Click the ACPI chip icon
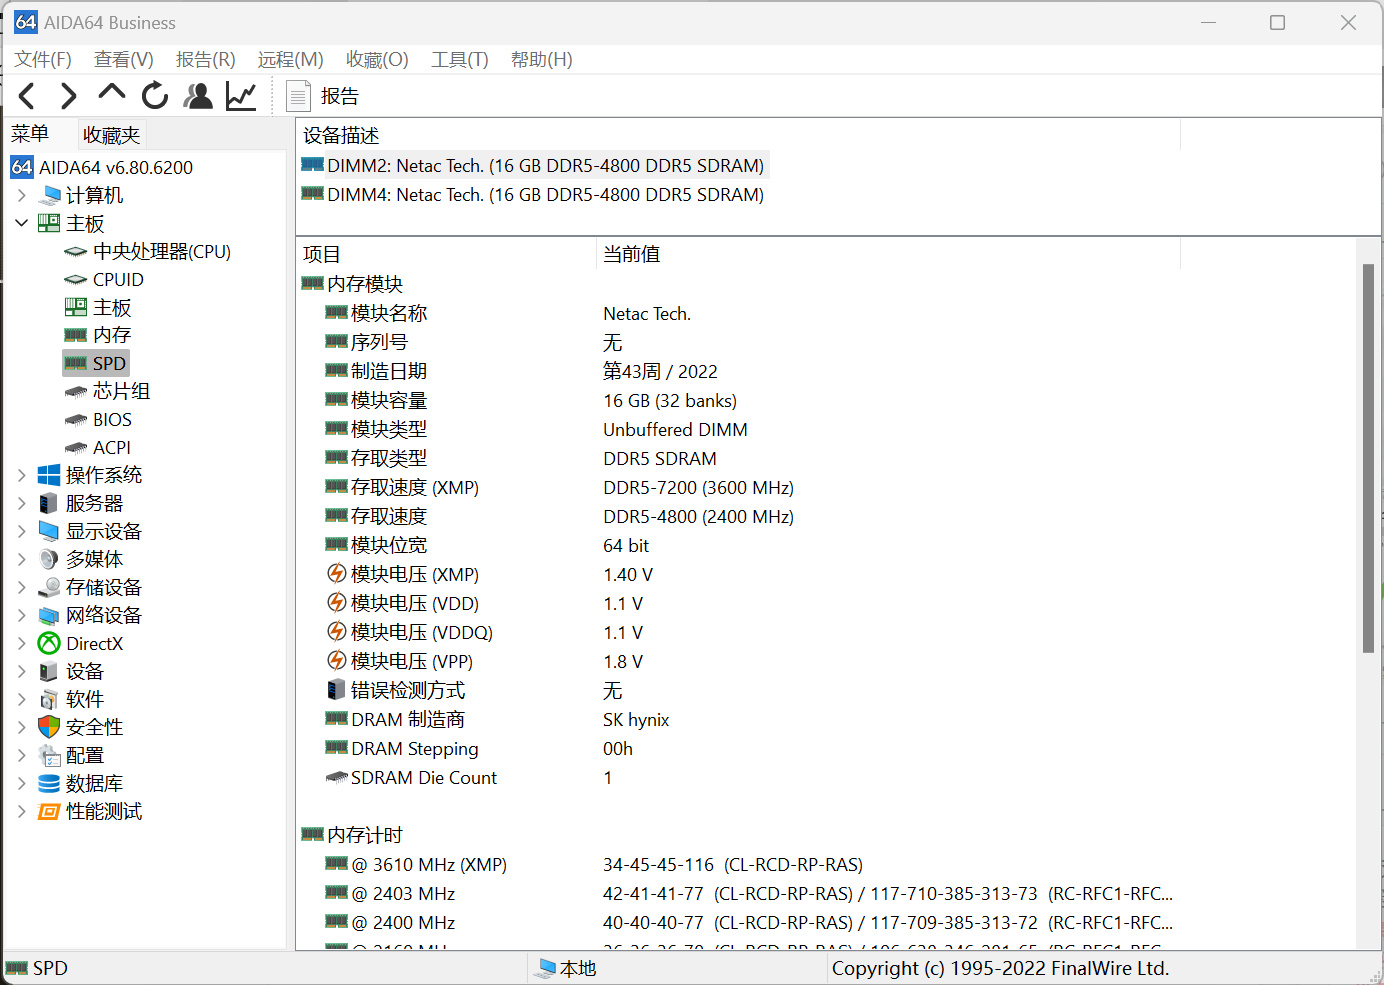 tap(75, 448)
